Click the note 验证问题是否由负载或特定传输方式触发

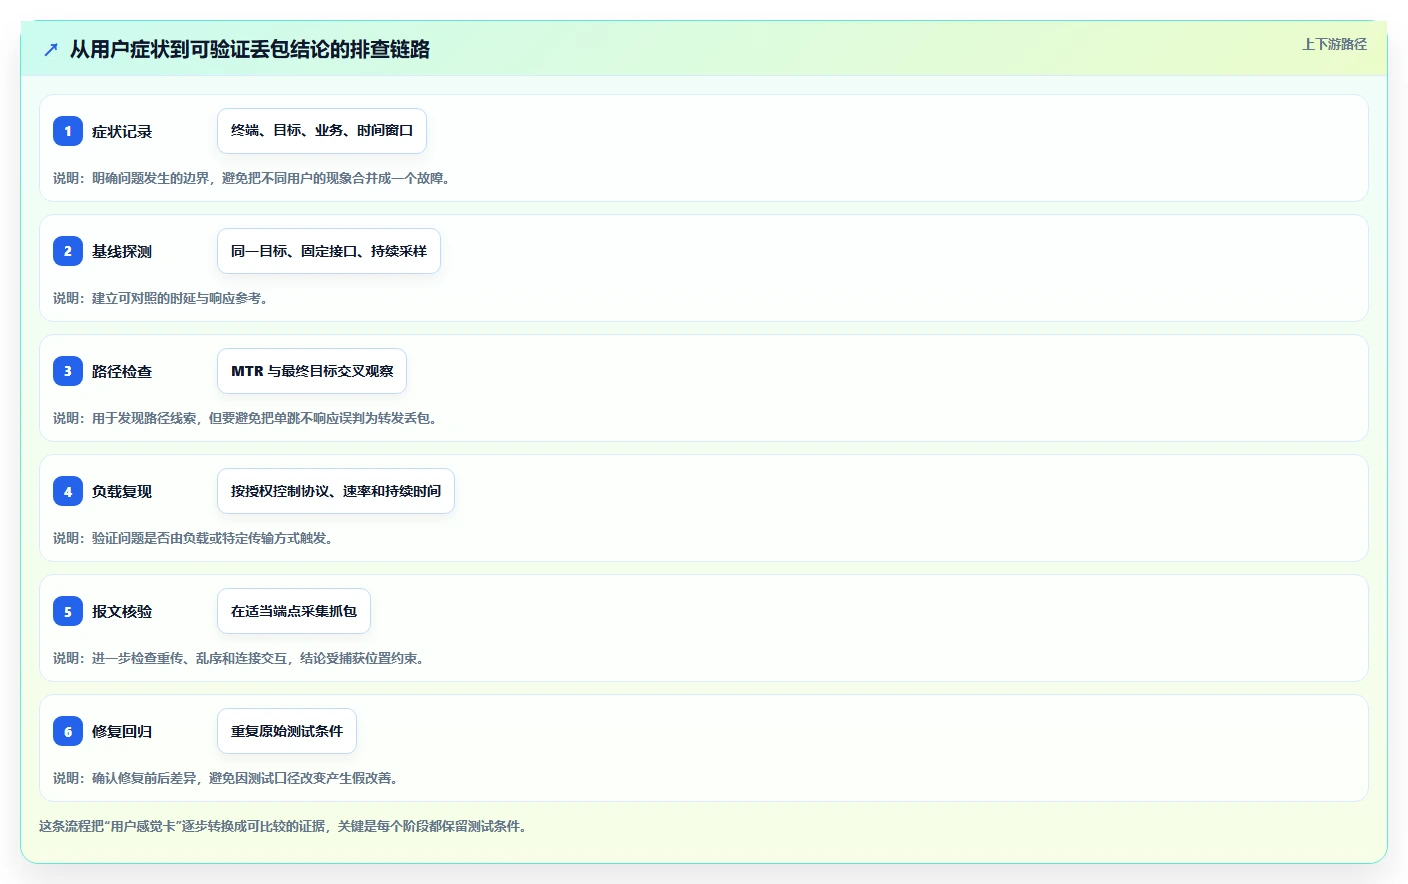[212, 538]
